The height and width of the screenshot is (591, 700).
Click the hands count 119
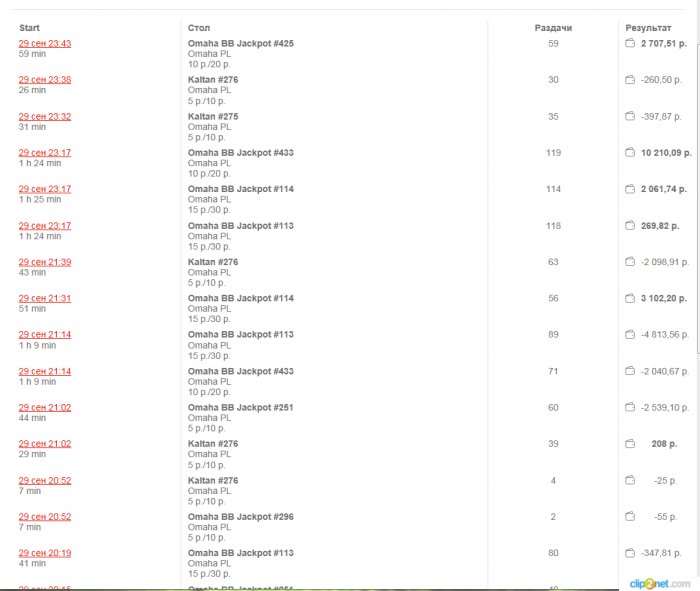553,153
